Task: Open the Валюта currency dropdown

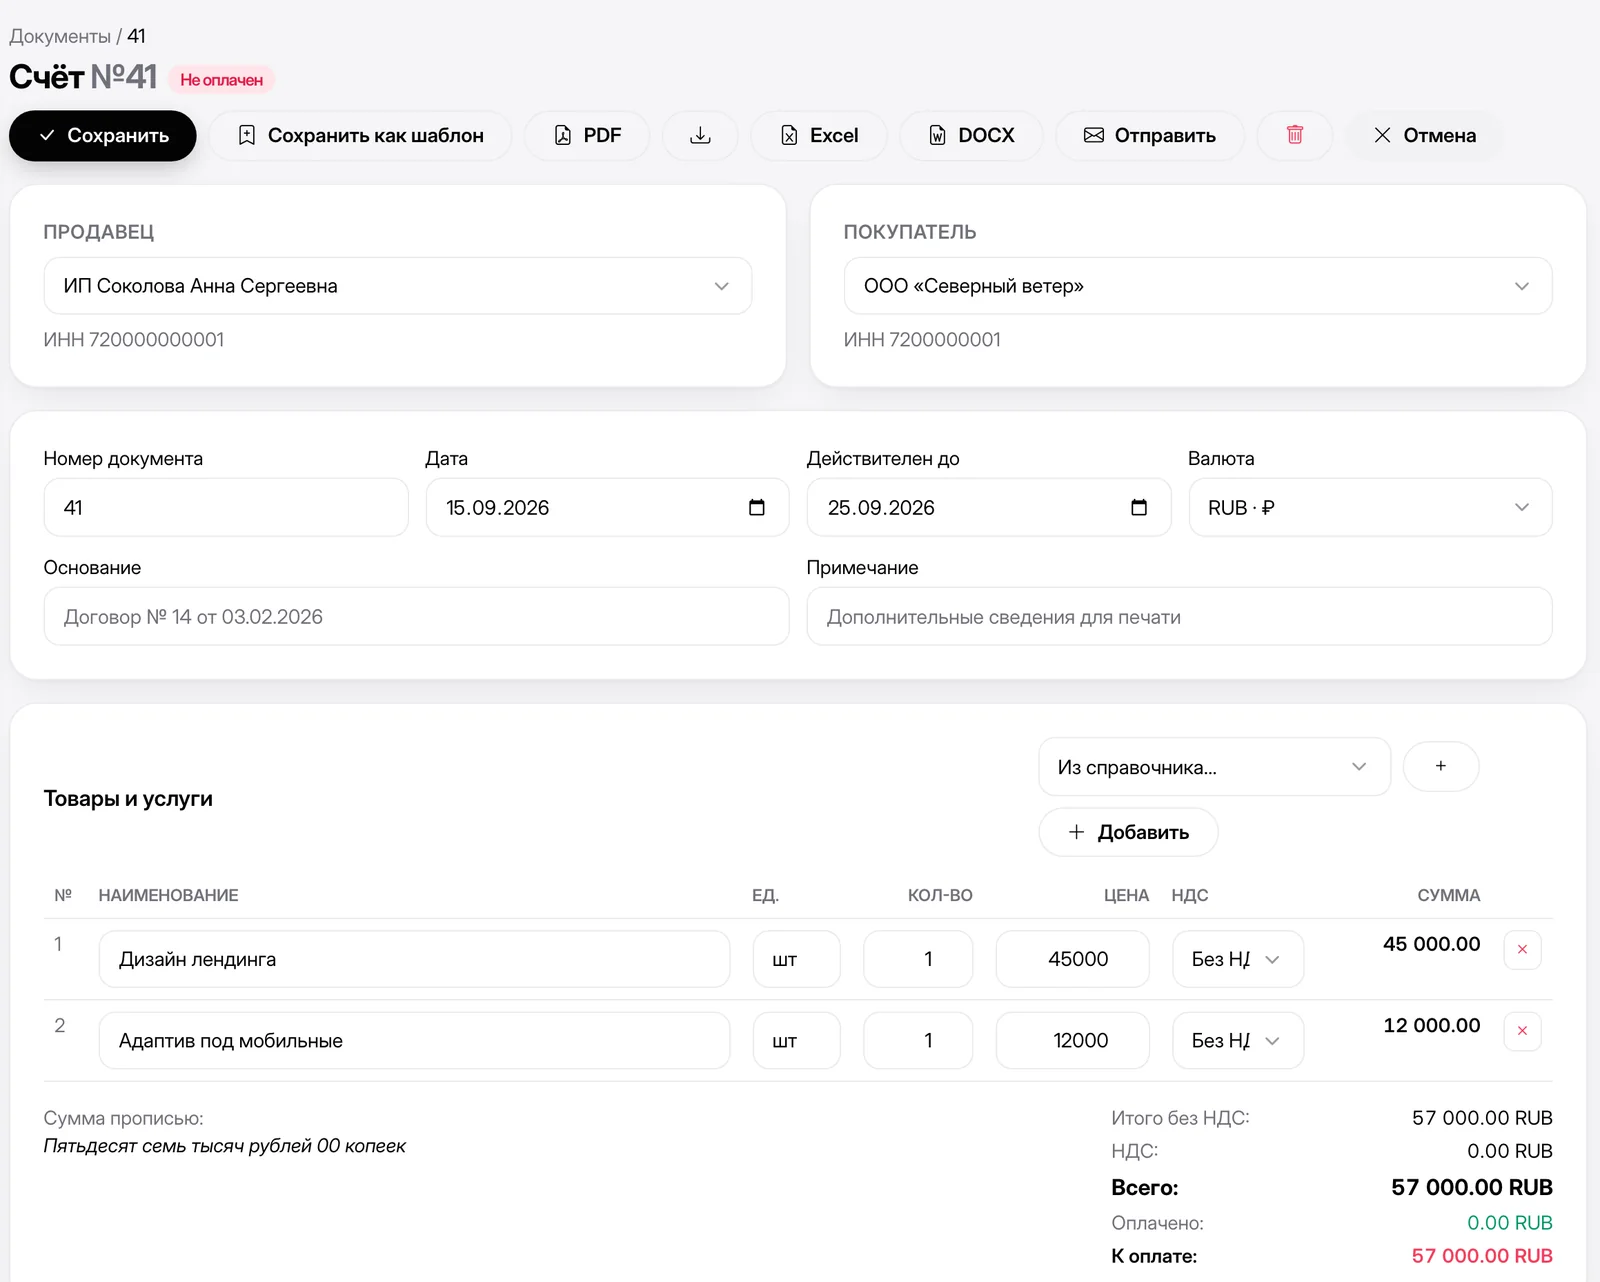Action: pos(1370,507)
